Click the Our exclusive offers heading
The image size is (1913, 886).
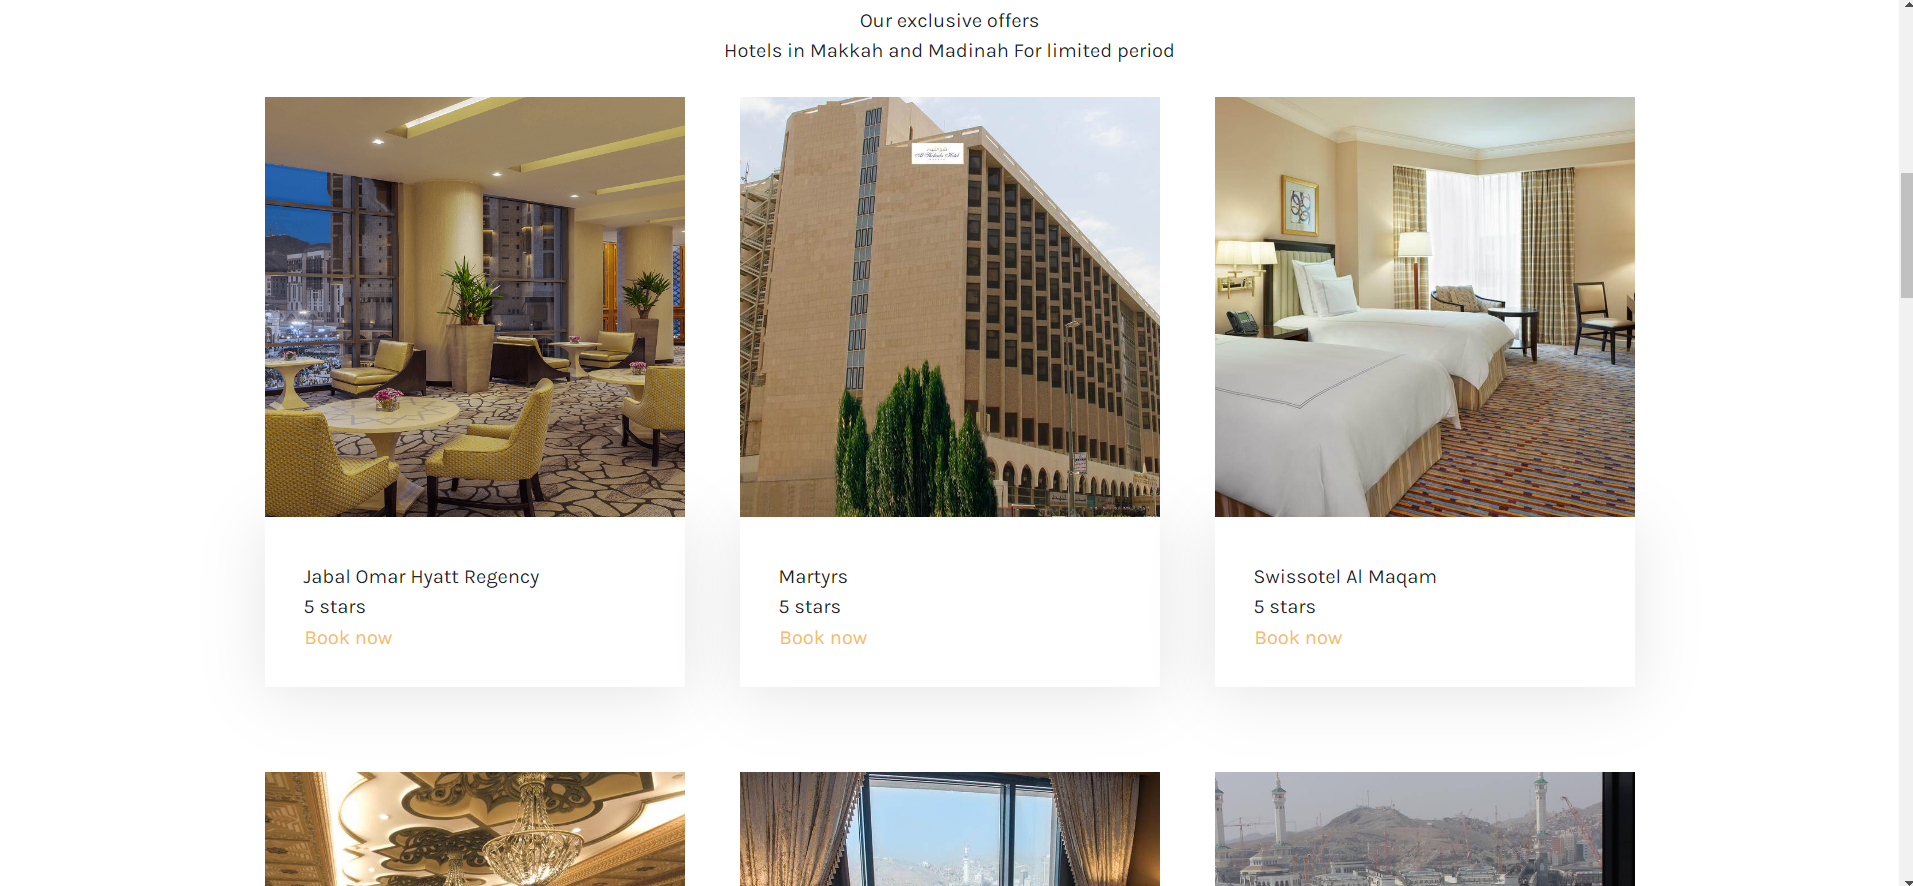tap(949, 21)
